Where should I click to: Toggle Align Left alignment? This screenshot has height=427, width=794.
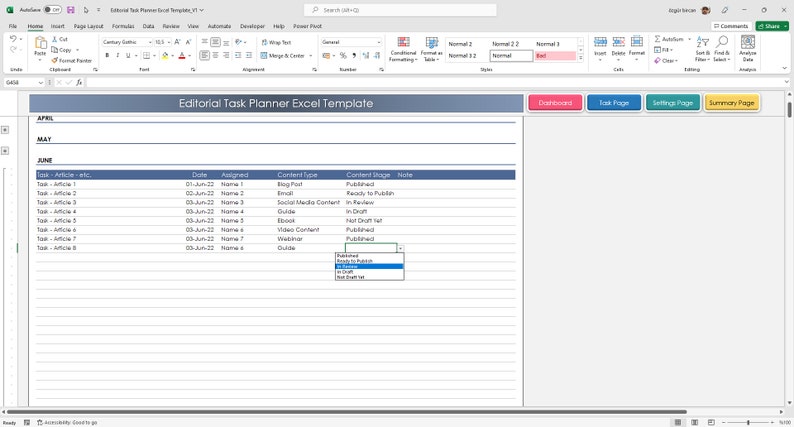[204, 55]
